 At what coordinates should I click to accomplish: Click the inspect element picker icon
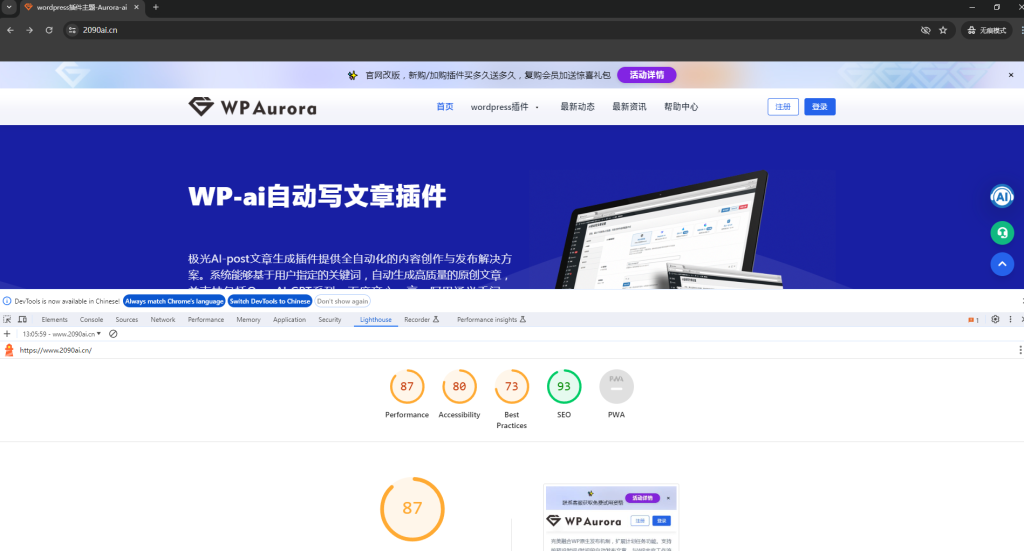point(7,320)
